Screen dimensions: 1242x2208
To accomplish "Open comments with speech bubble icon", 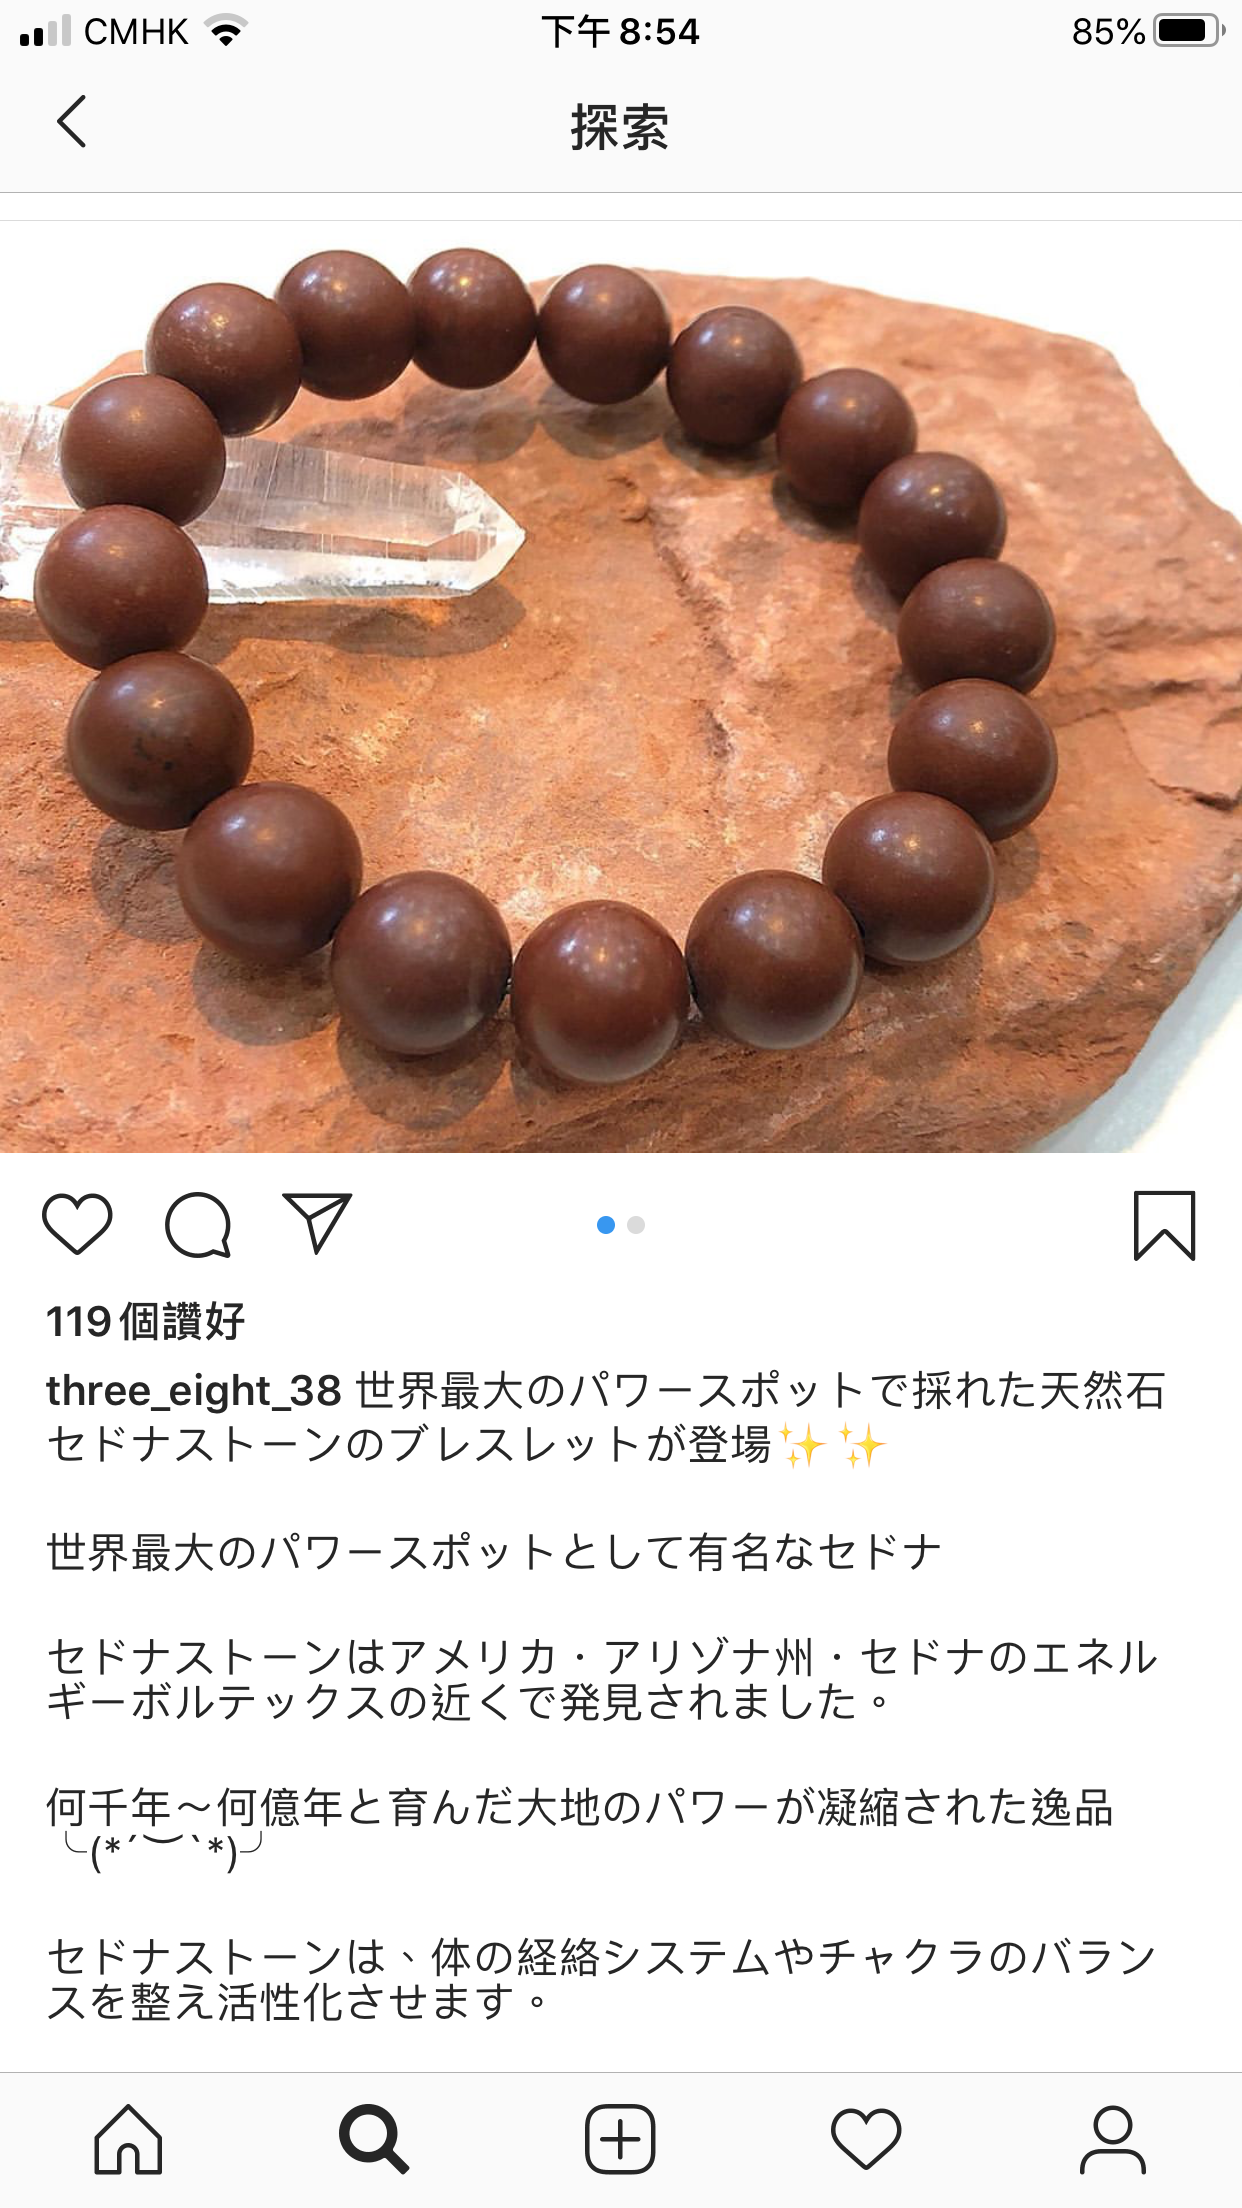I will (198, 1224).
